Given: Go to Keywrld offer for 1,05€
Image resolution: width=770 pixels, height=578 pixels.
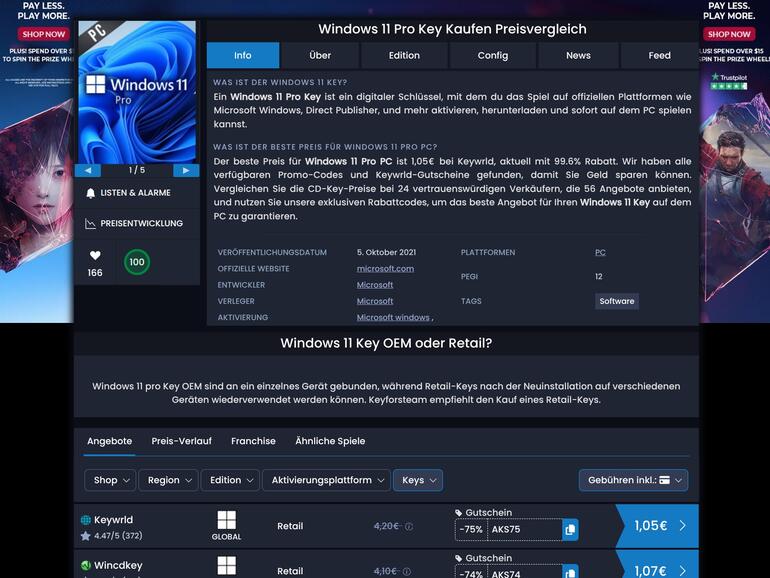Looking at the screenshot, I should tap(657, 526).
